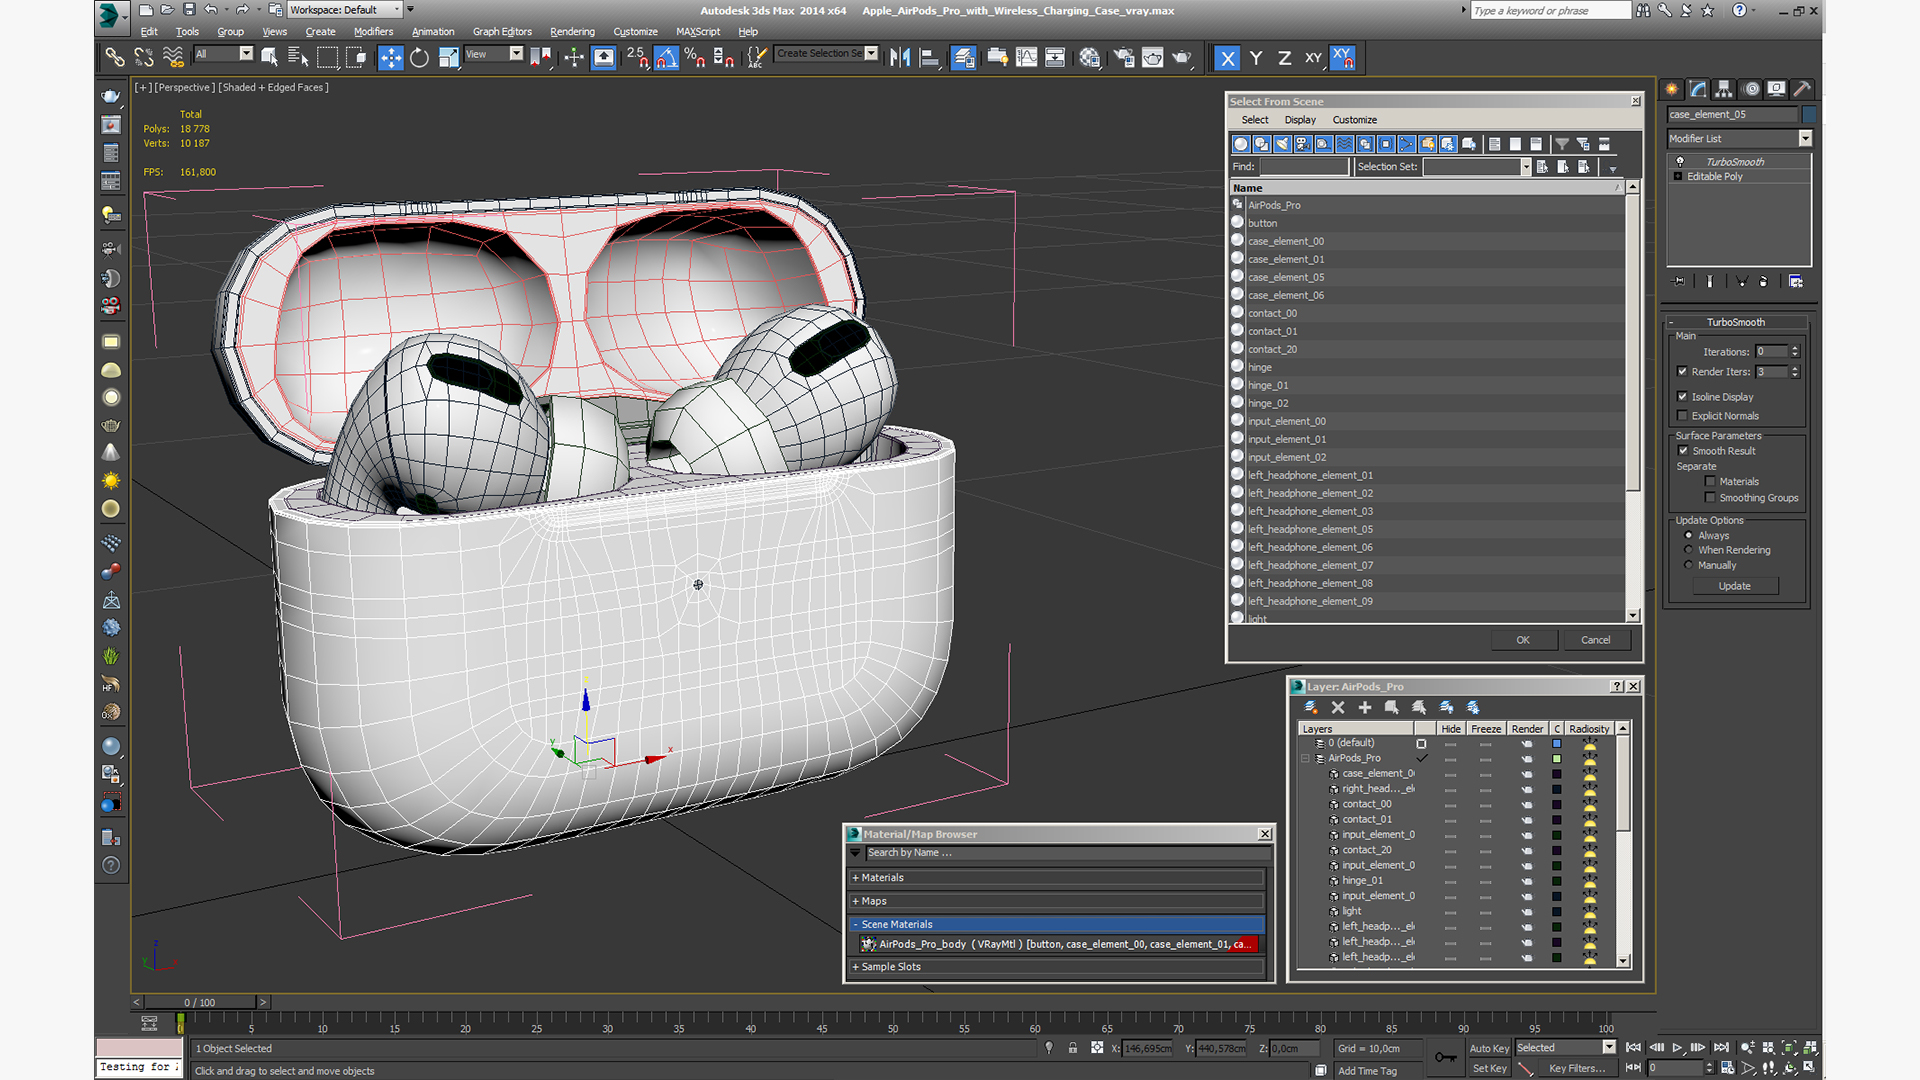
Task: Choose the Select and Uniform Scale tool
Action: [449, 58]
